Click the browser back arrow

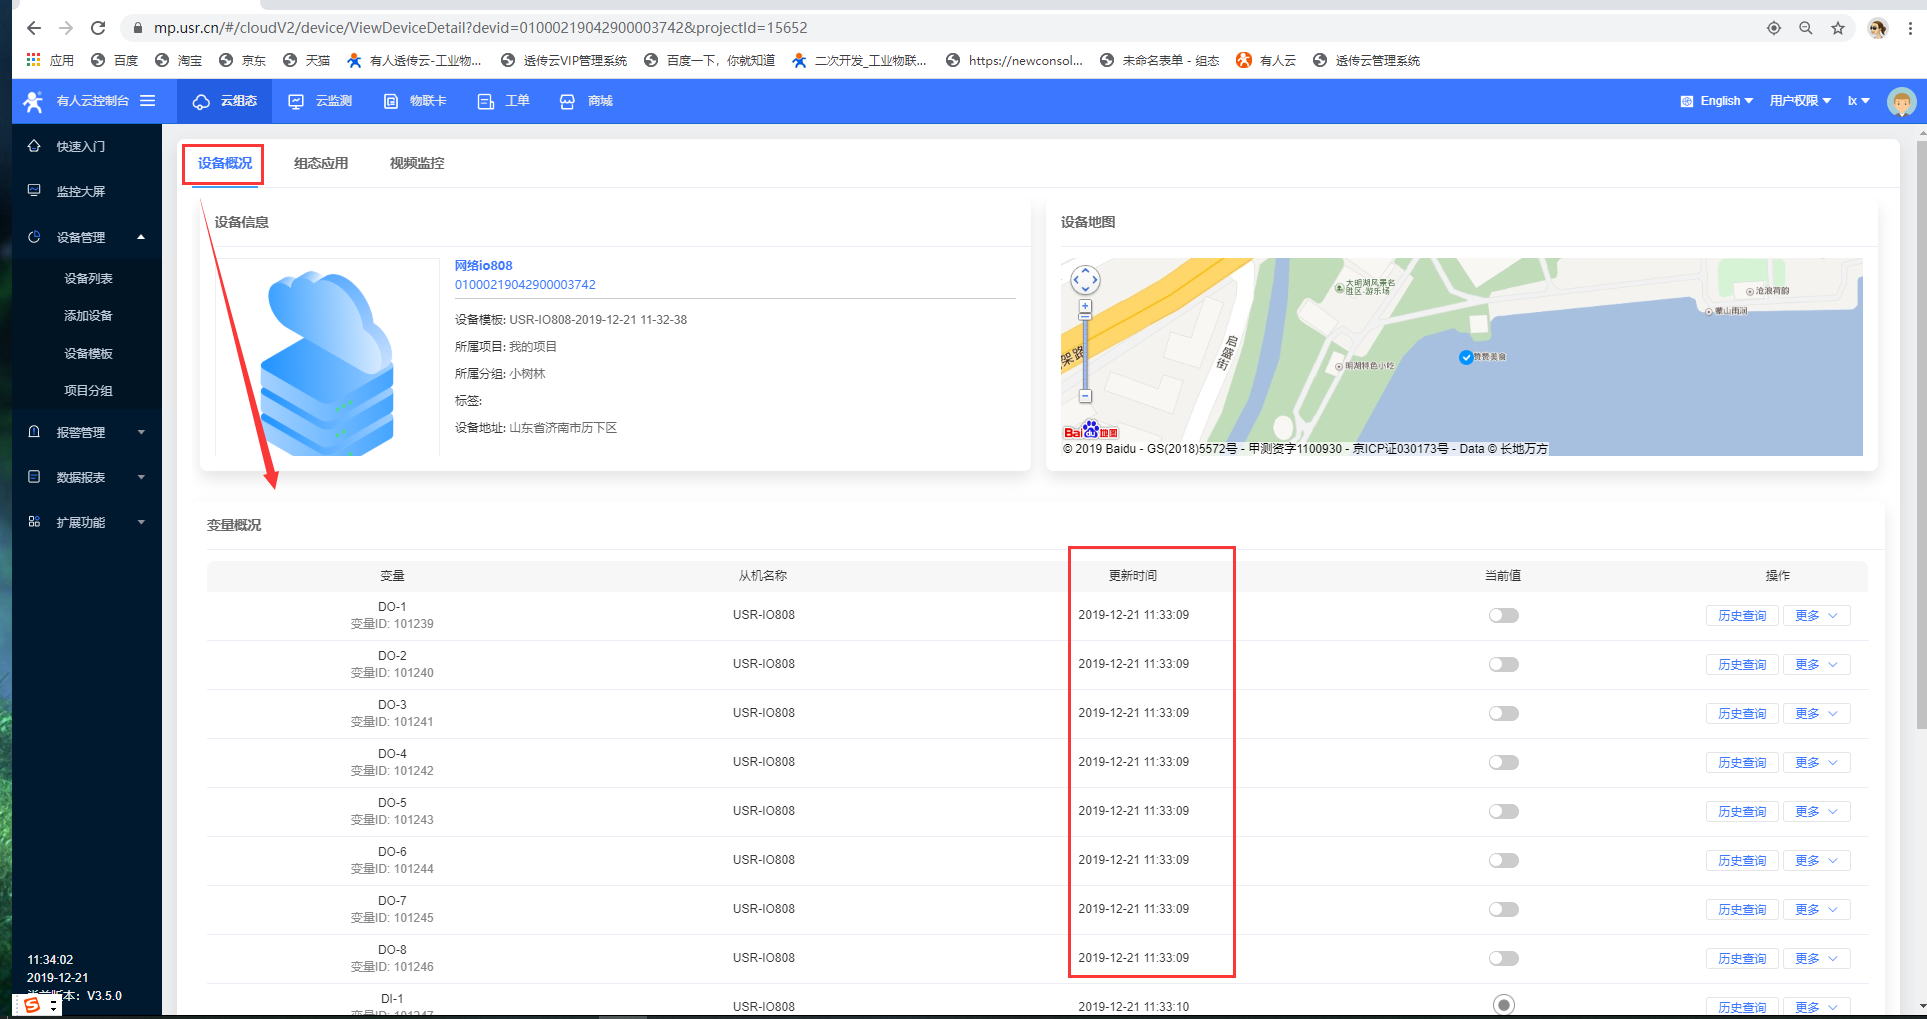(x=34, y=28)
